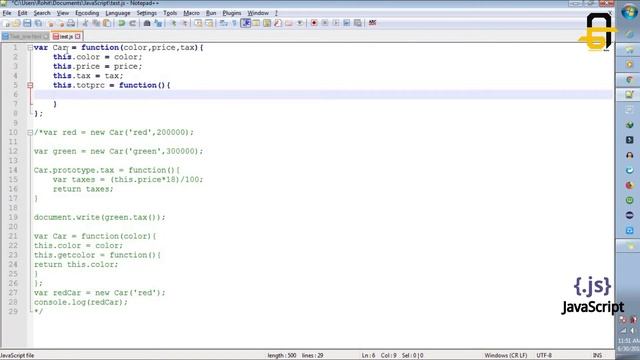Screen dimensions: 640x360
Task: Click the empty highlighted line 6 in editor
Action: 322,95
